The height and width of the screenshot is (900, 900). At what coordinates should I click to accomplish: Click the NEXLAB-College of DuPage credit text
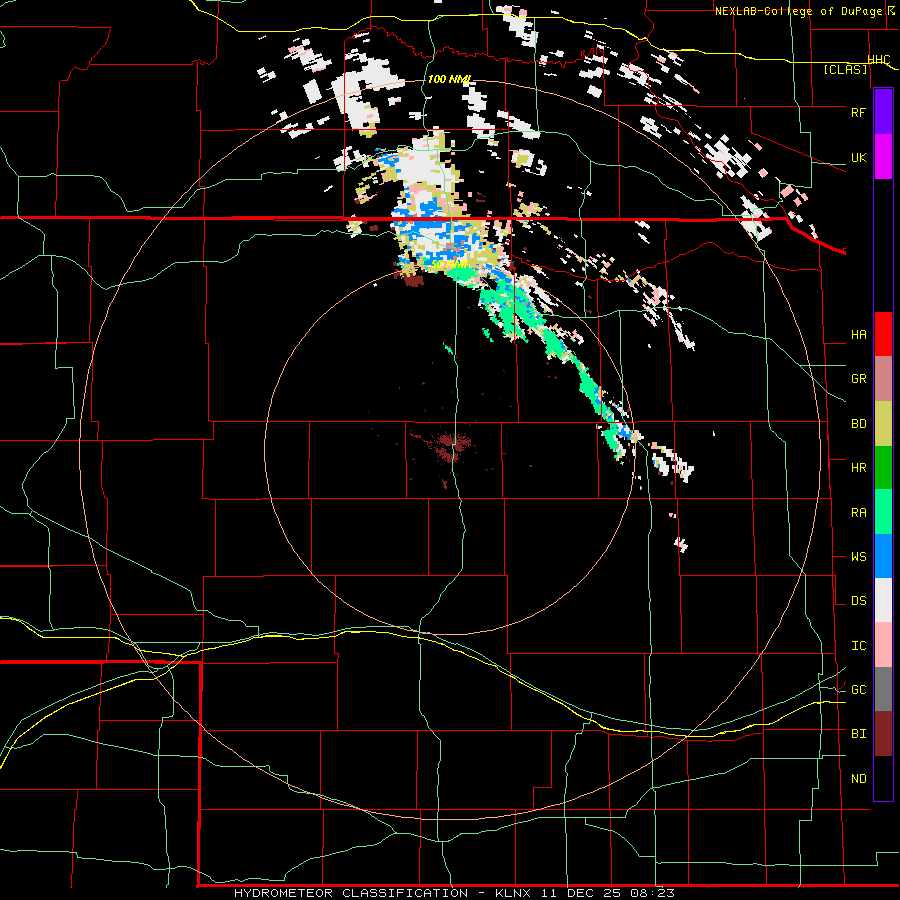[x=799, y=11]
